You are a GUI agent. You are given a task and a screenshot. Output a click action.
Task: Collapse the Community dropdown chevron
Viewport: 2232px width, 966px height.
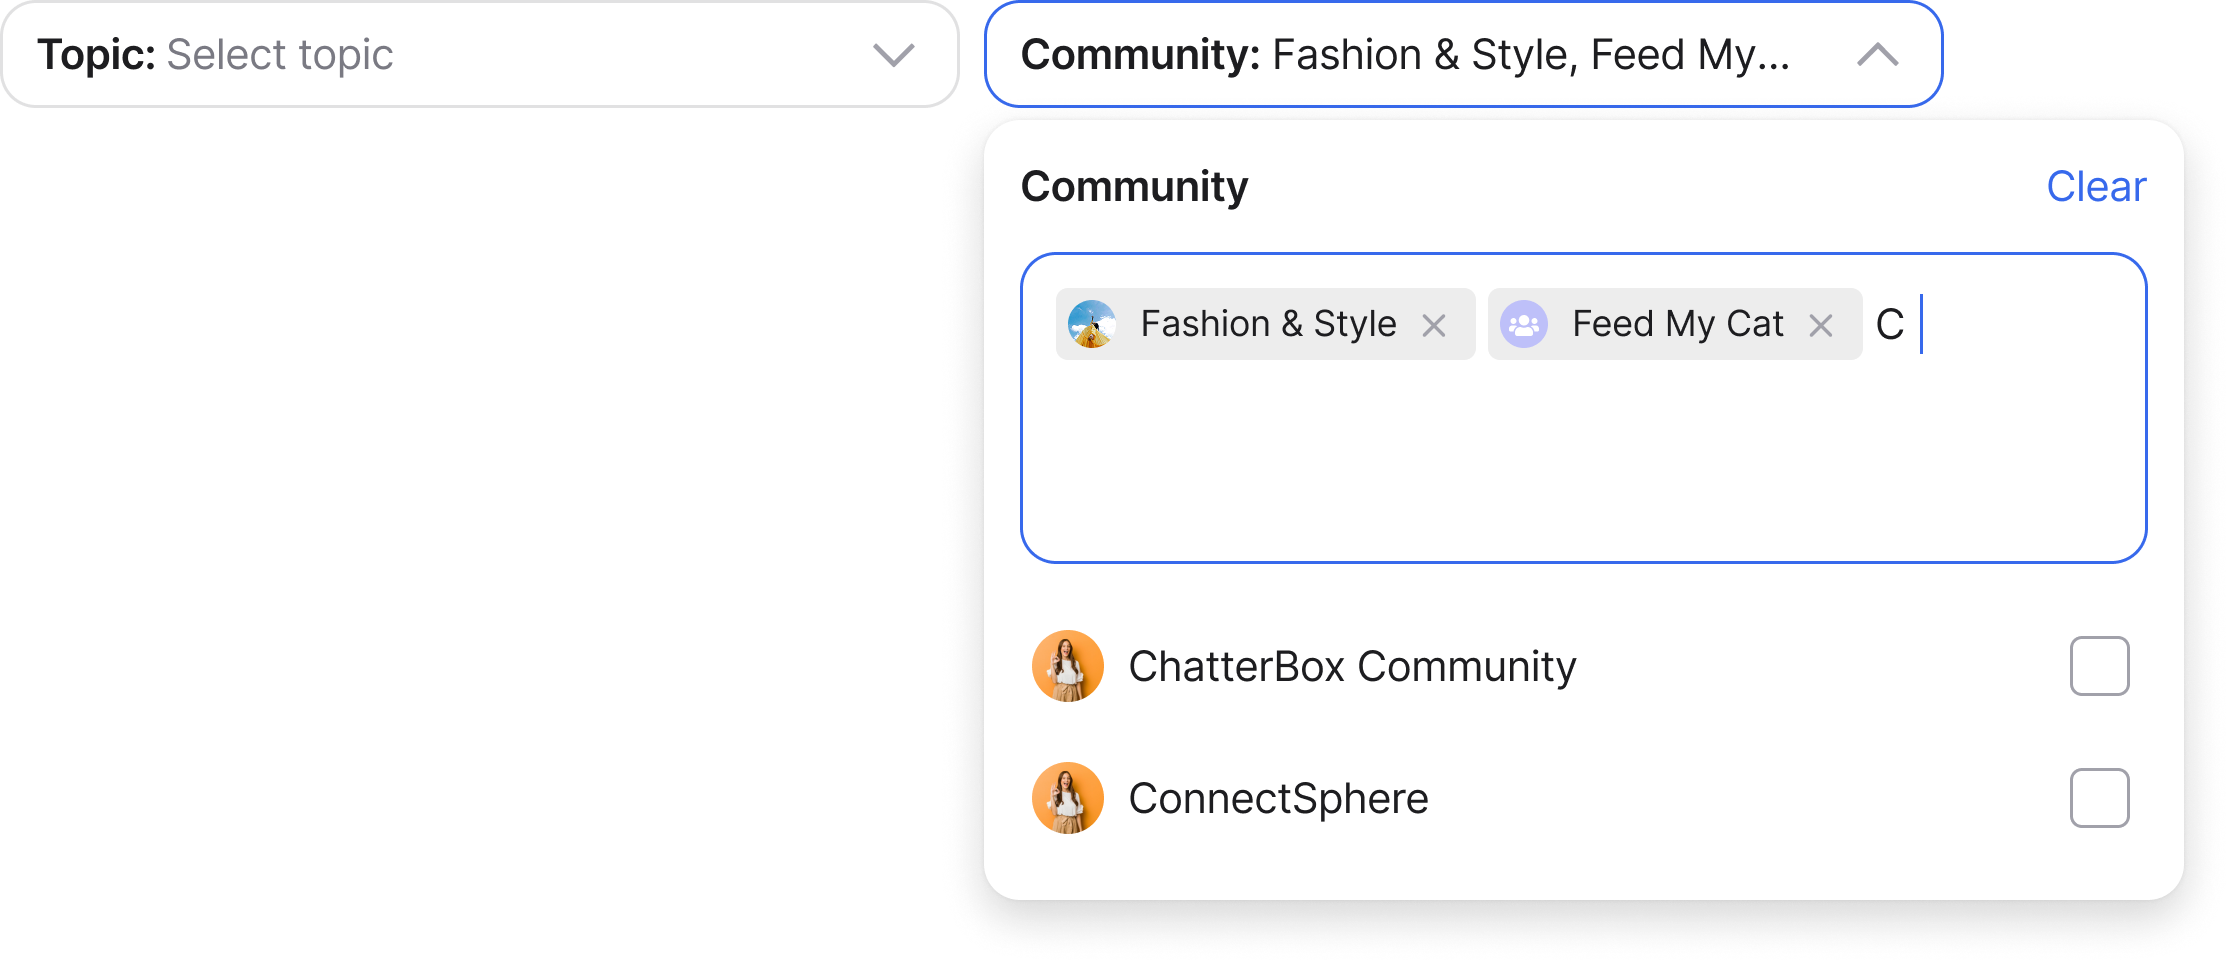pos(1877,54)
